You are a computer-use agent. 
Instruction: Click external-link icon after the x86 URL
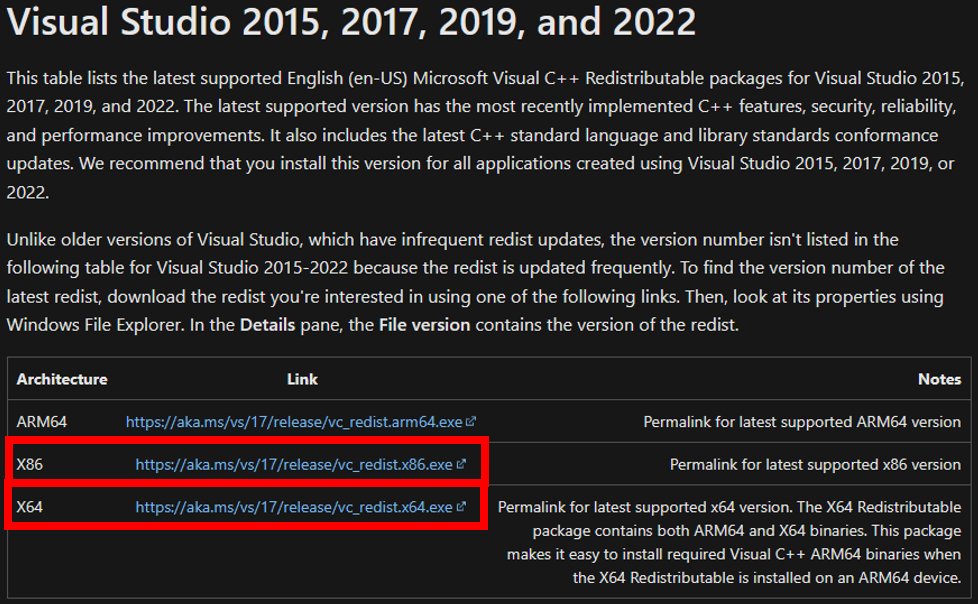point(461,464)
